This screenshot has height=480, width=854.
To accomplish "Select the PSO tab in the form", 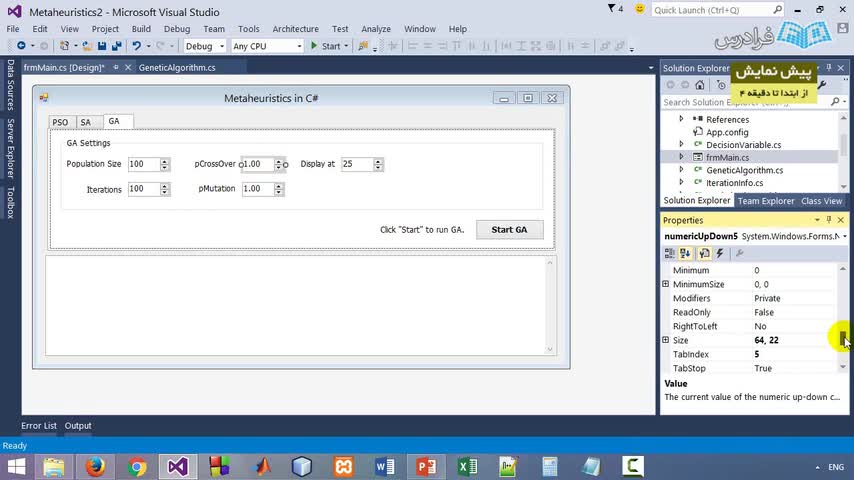I will point(60,122).
